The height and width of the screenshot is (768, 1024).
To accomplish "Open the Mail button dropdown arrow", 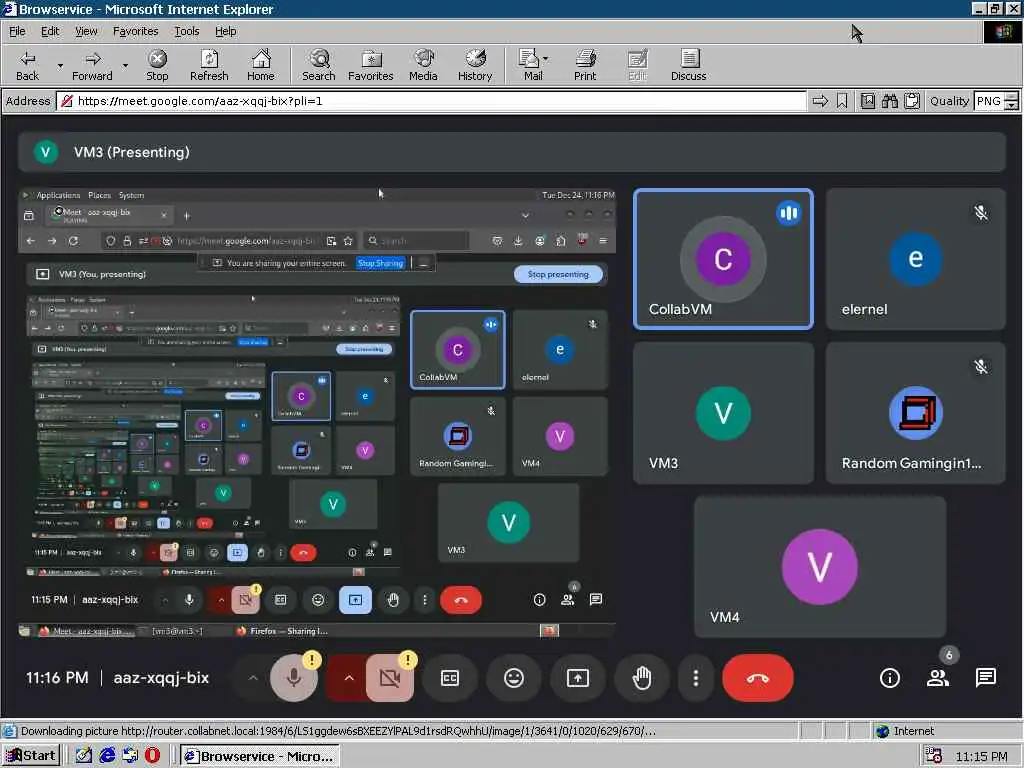I will tap(545, 59).
